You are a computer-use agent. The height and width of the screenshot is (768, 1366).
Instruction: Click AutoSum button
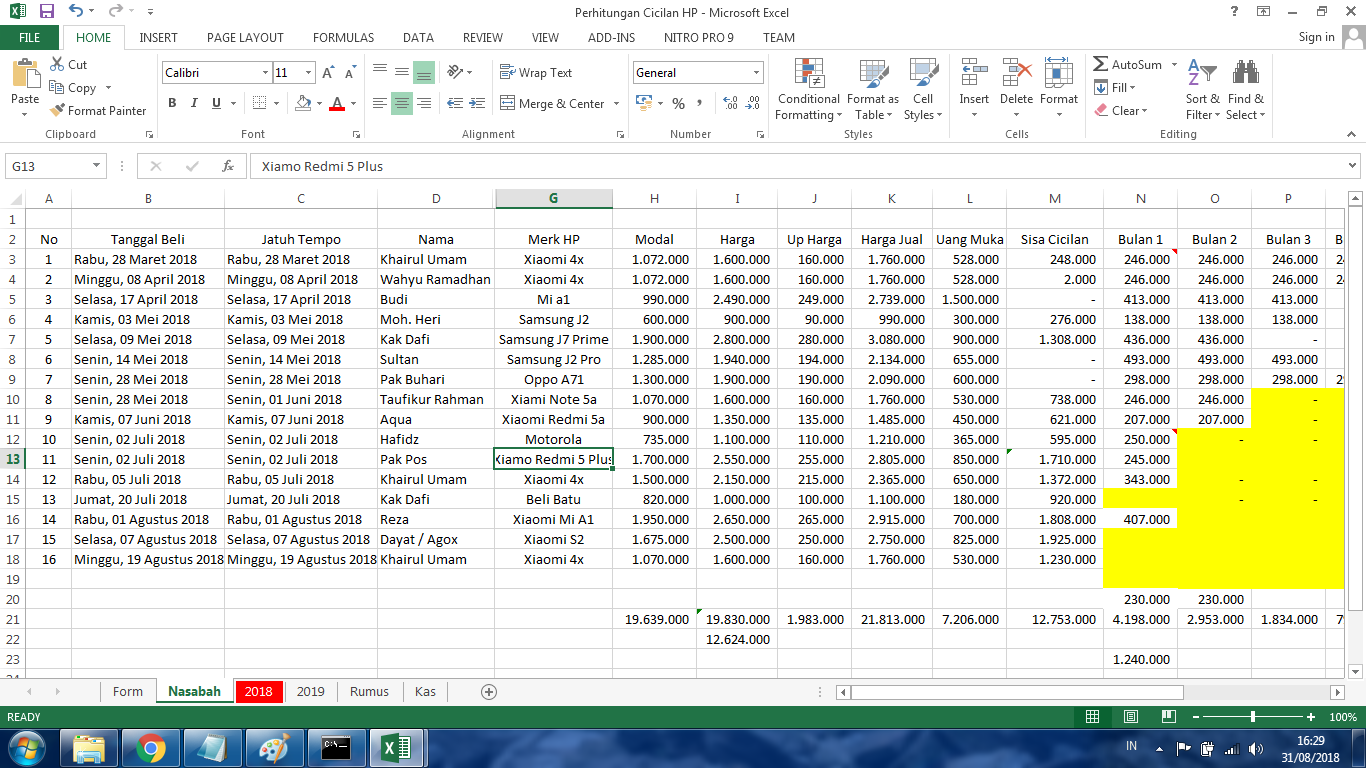(1128, 64)
